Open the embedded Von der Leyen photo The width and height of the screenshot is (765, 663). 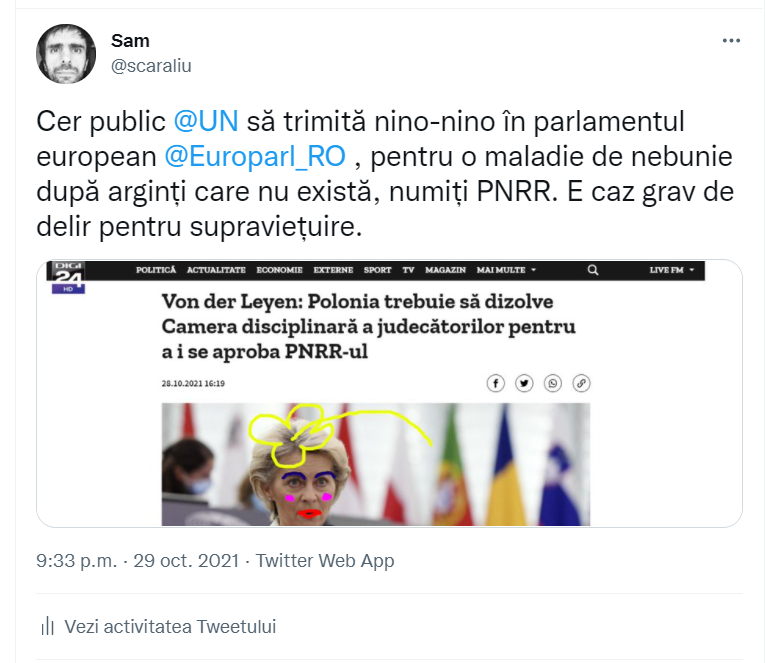pos(376,464)
